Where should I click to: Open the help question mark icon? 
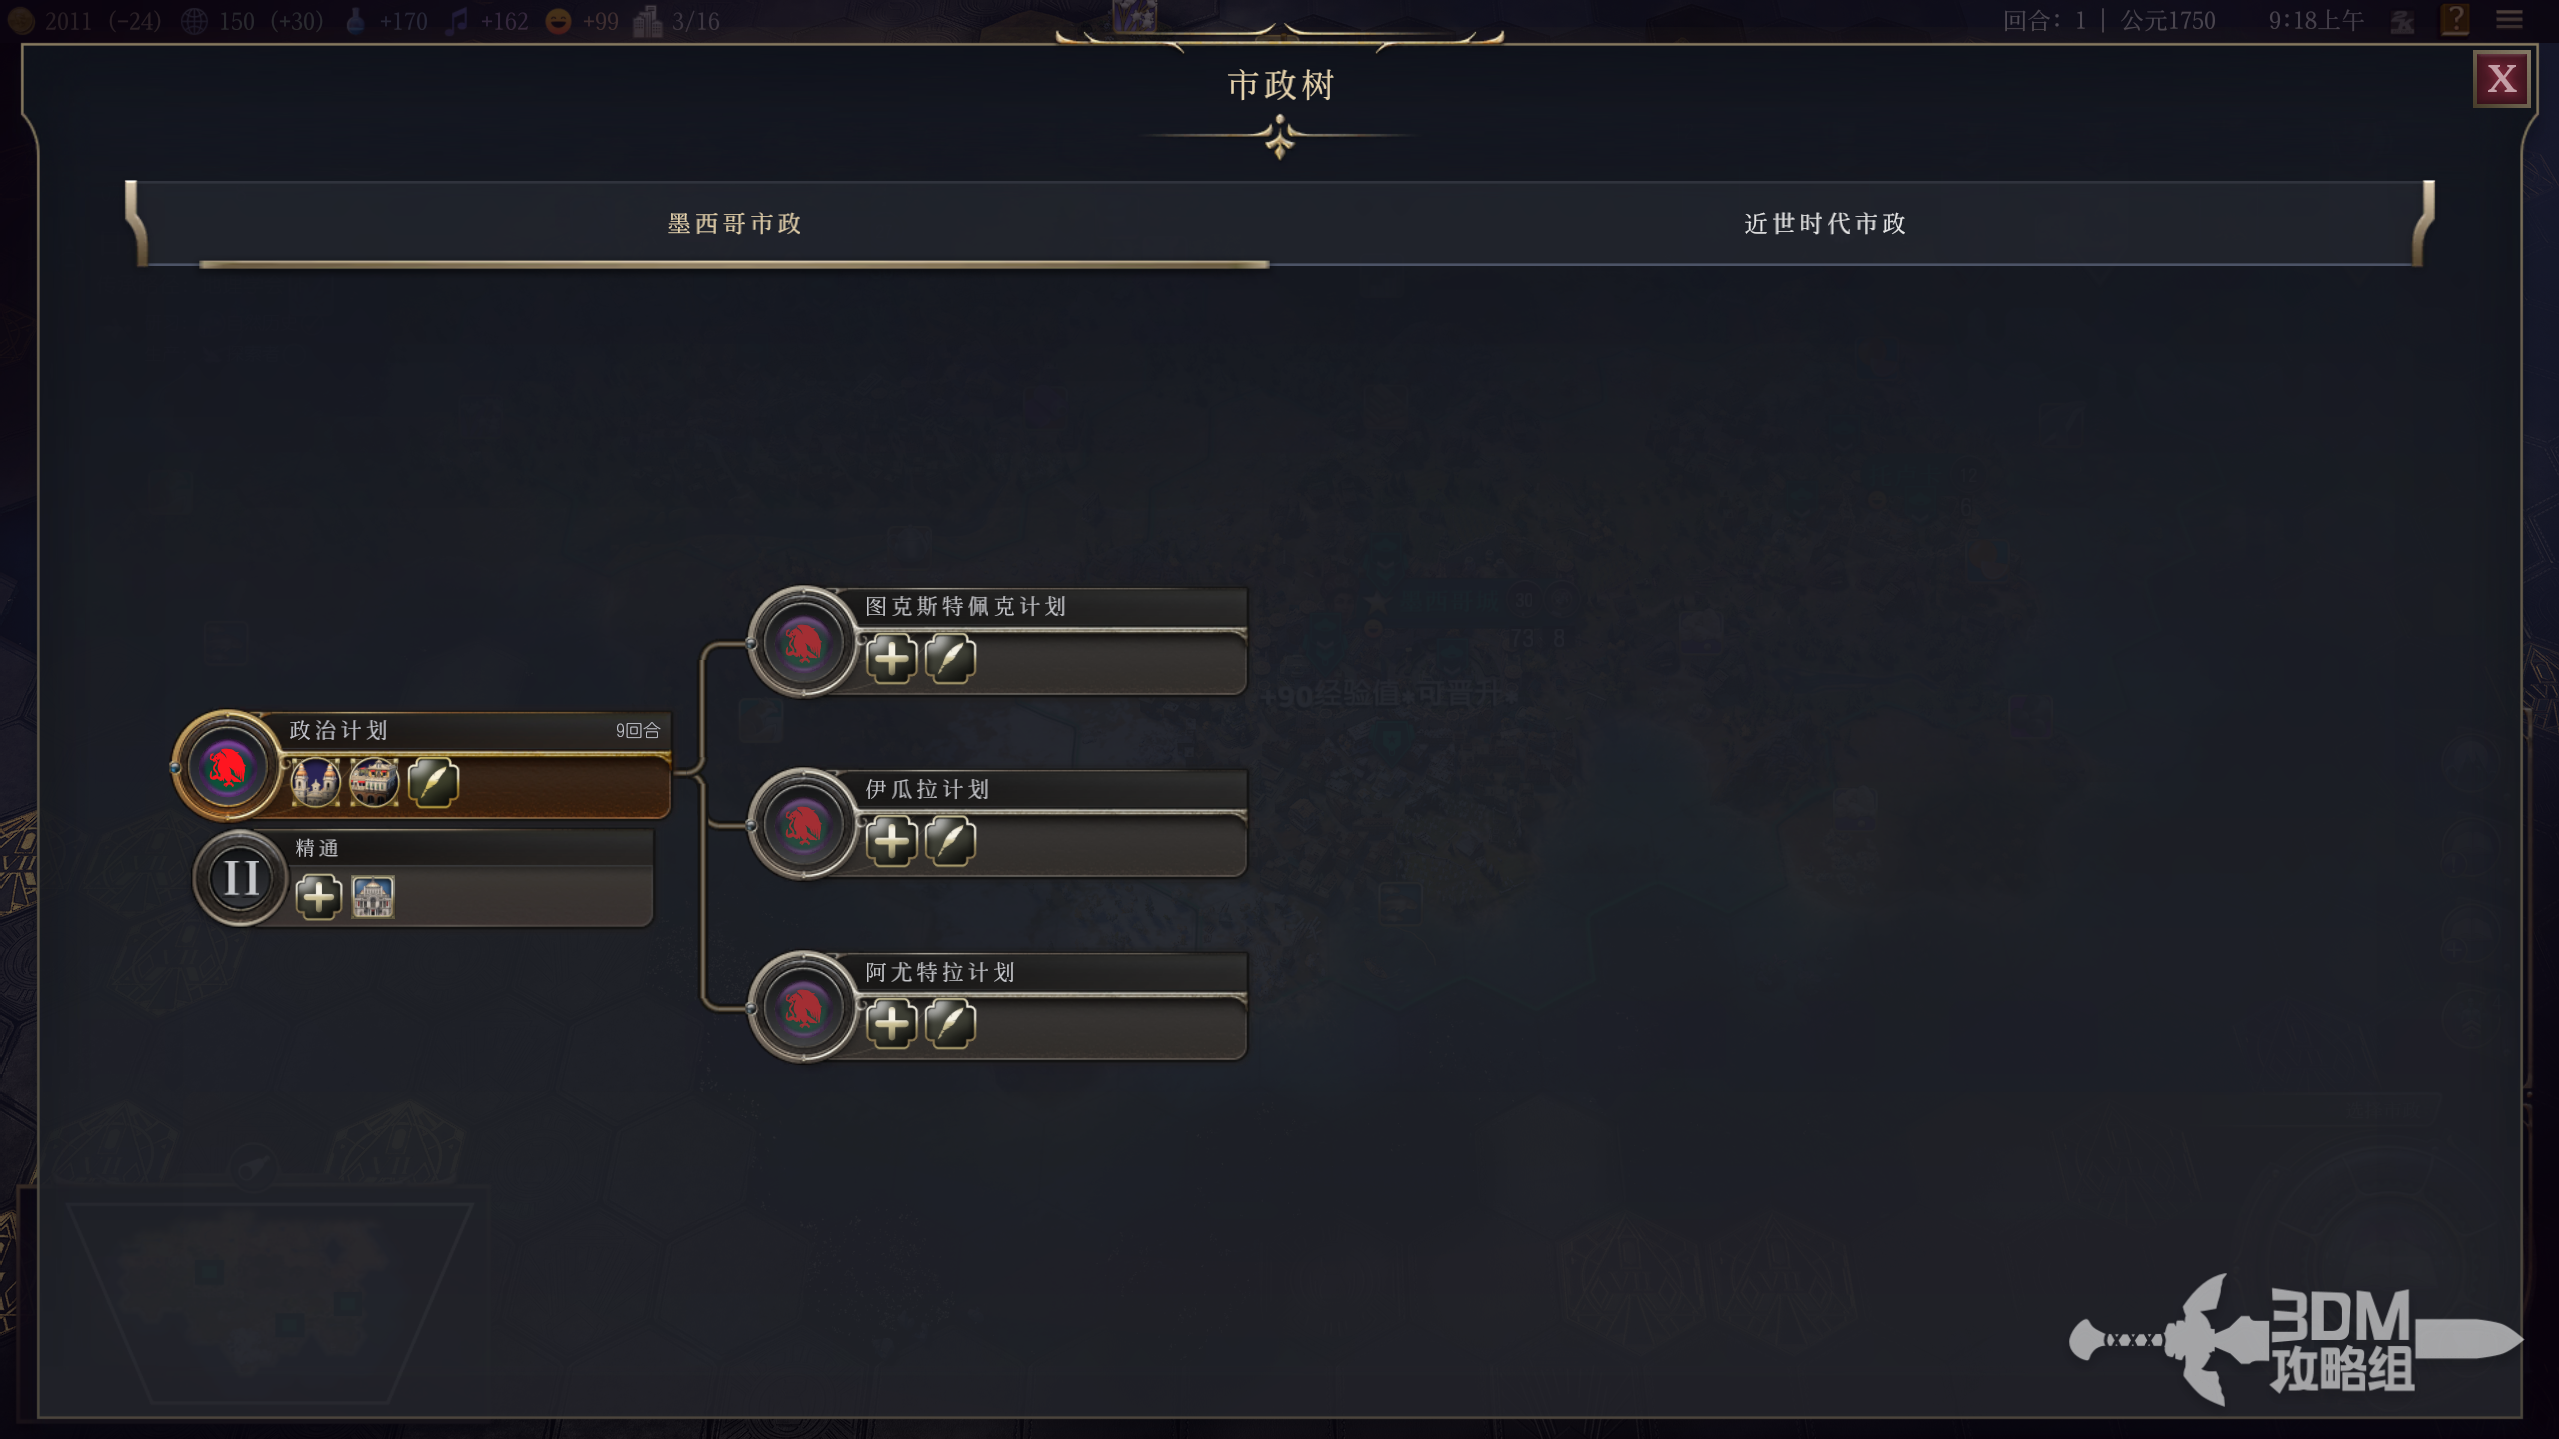(2455, 20)
